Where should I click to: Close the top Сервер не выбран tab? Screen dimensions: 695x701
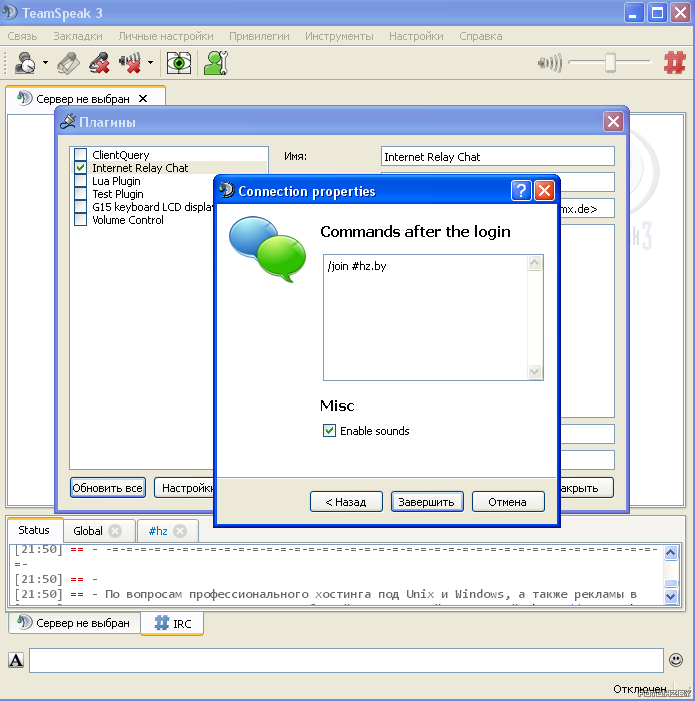(x=143, y=98)
